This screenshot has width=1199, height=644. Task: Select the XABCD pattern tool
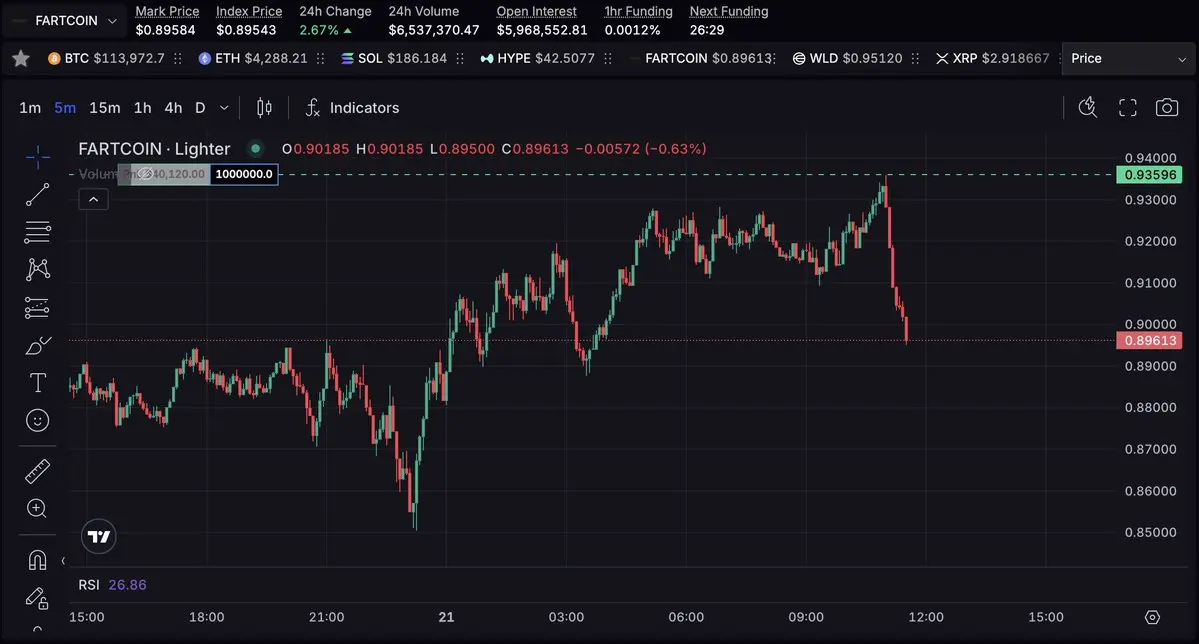[x=37, y=269]
